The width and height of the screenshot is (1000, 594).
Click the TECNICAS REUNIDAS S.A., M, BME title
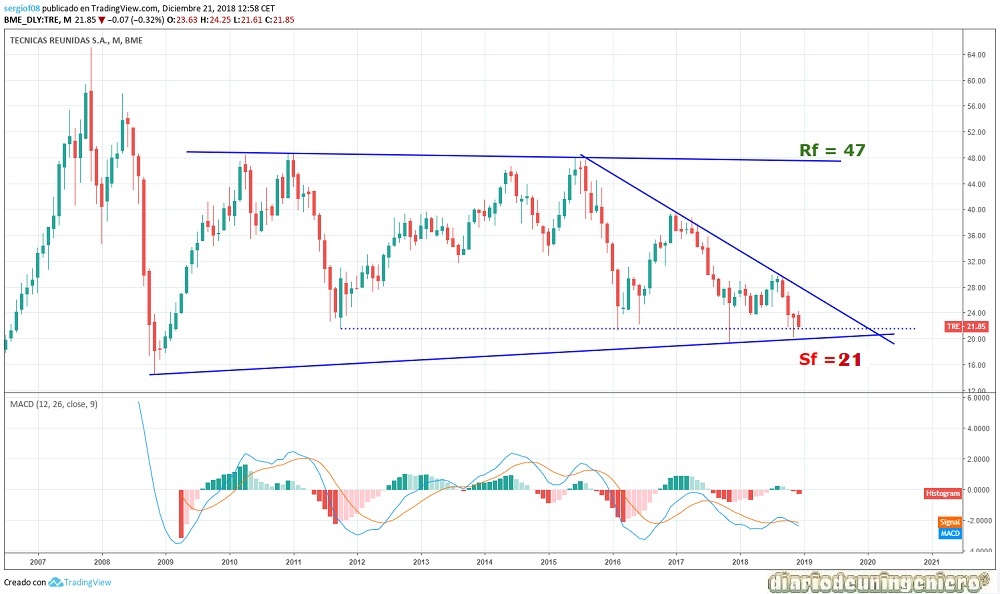click(x=77, y=40)
